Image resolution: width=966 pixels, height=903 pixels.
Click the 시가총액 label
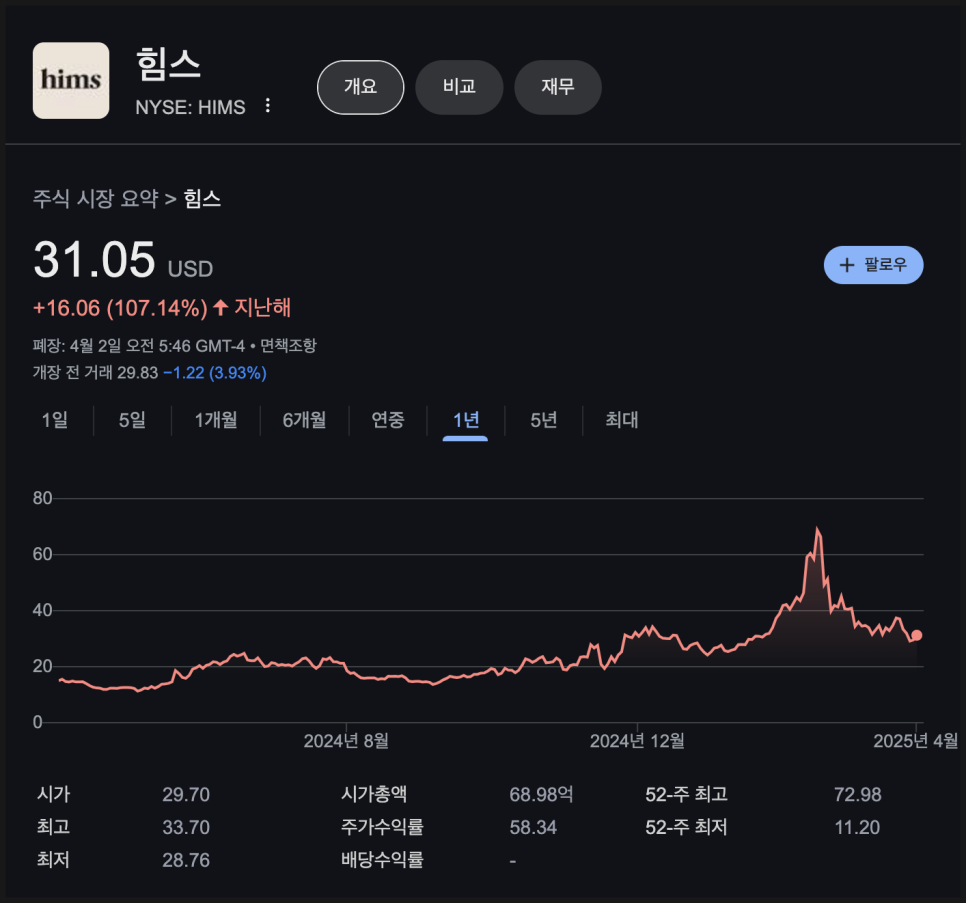374,794
